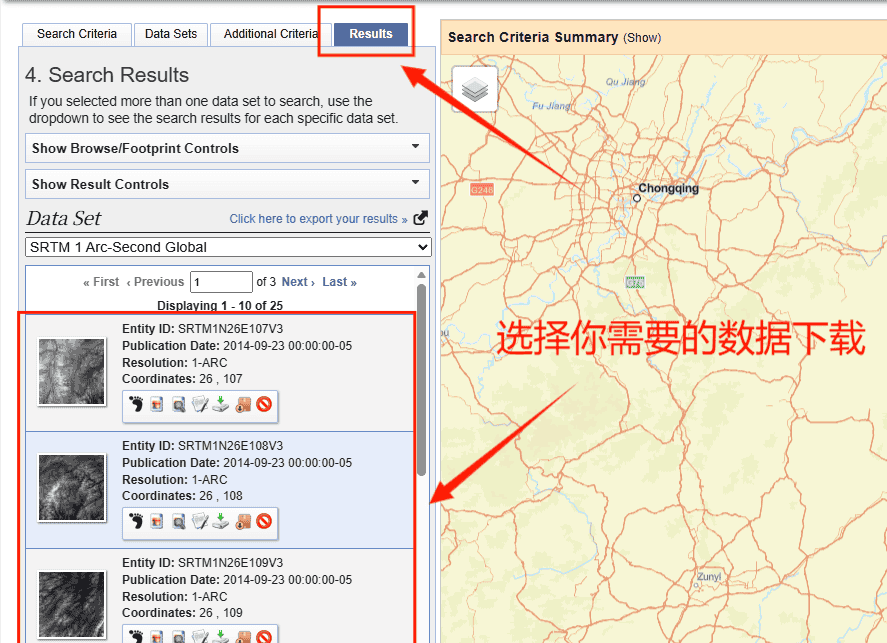The width and height of the screenshot is (887, 643).
Task: Open compare browse for scene SRTM1N26E107V3
Action: click(x=178, y=405)
